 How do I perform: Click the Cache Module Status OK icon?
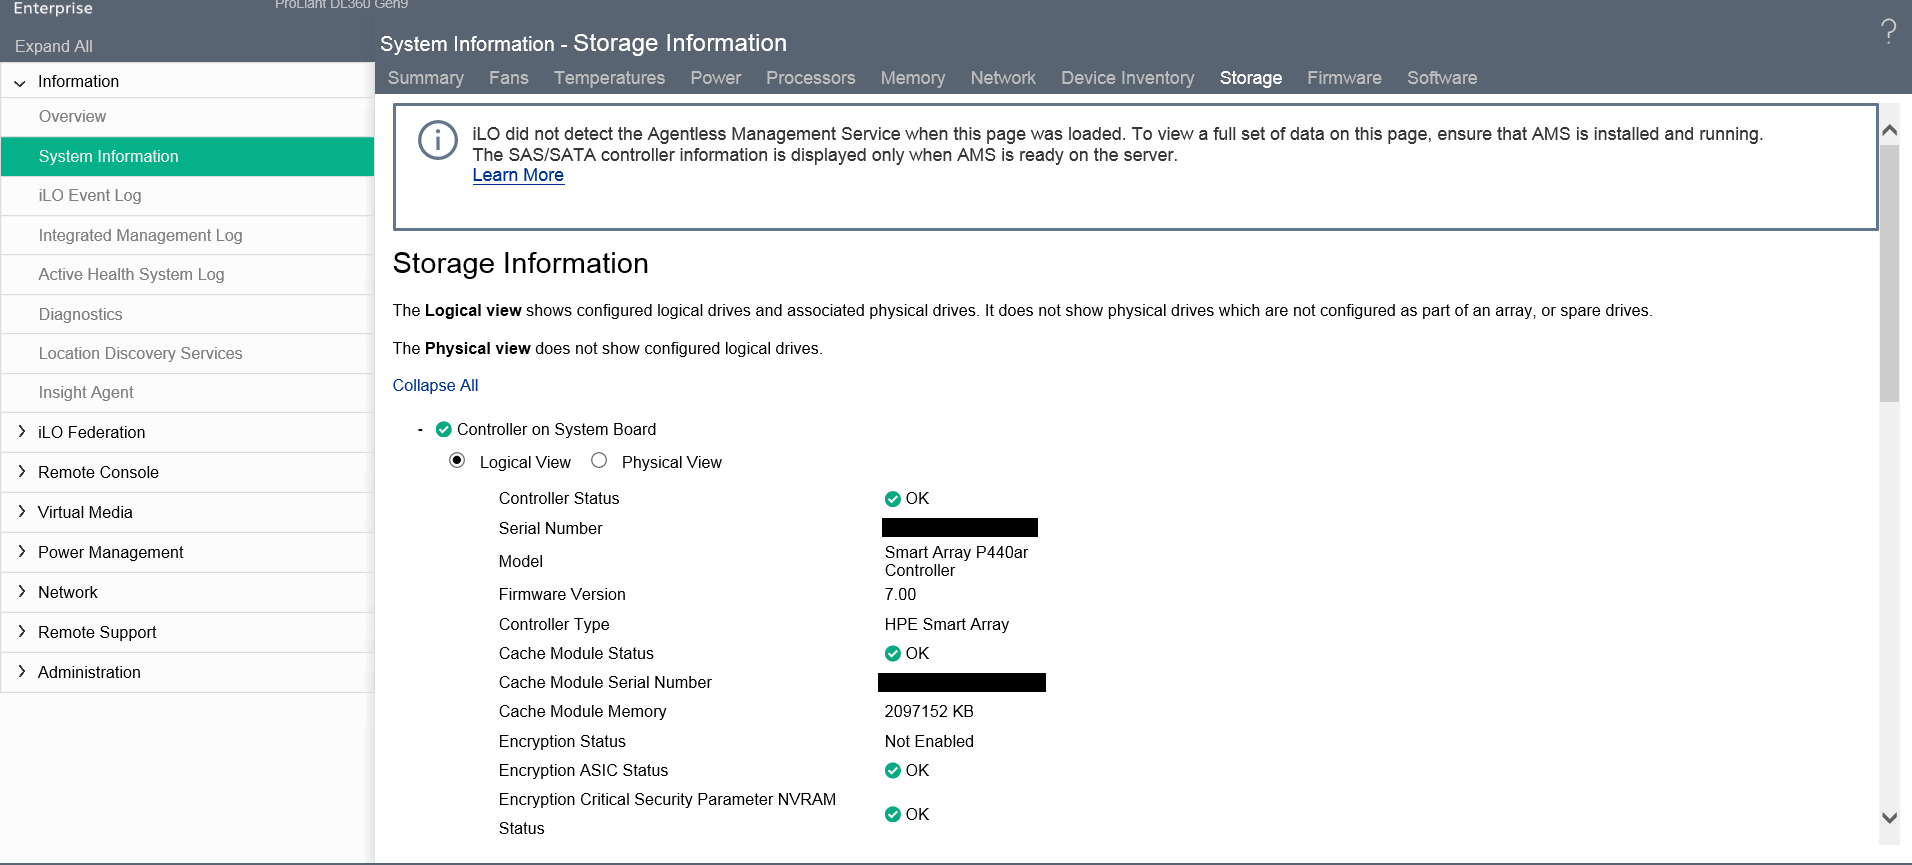pos(893,654)
